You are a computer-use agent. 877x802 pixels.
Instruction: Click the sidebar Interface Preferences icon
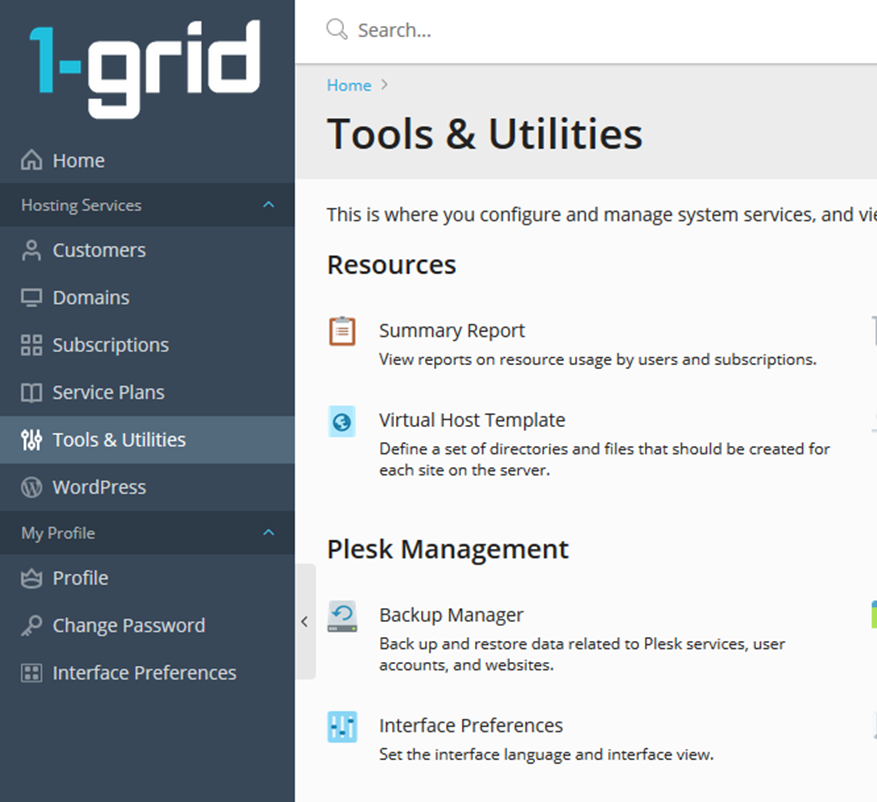[31, 673]
